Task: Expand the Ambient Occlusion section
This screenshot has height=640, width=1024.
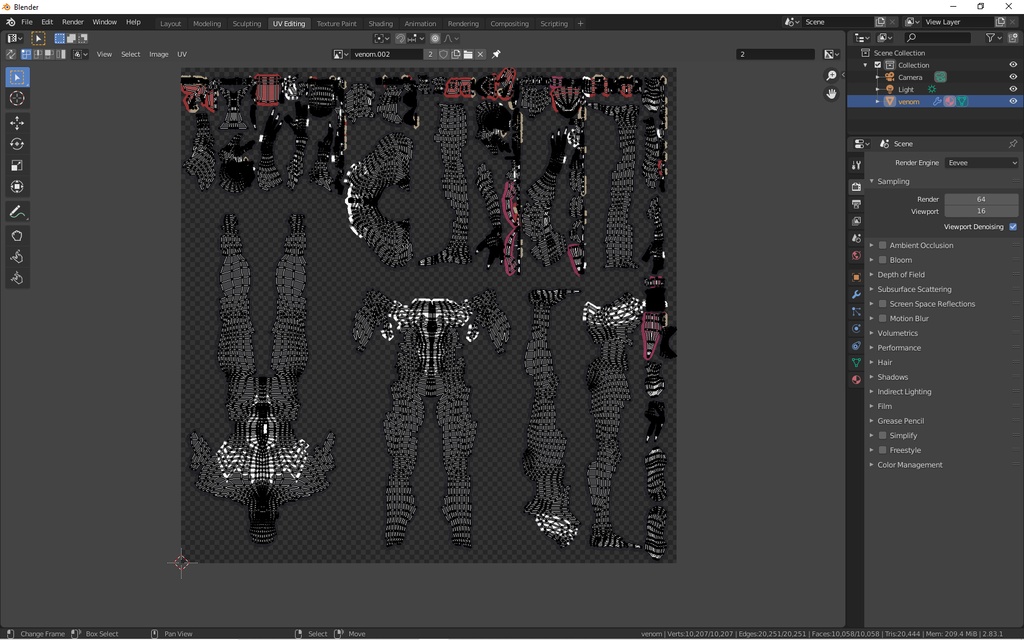Action: click(871, 245)
